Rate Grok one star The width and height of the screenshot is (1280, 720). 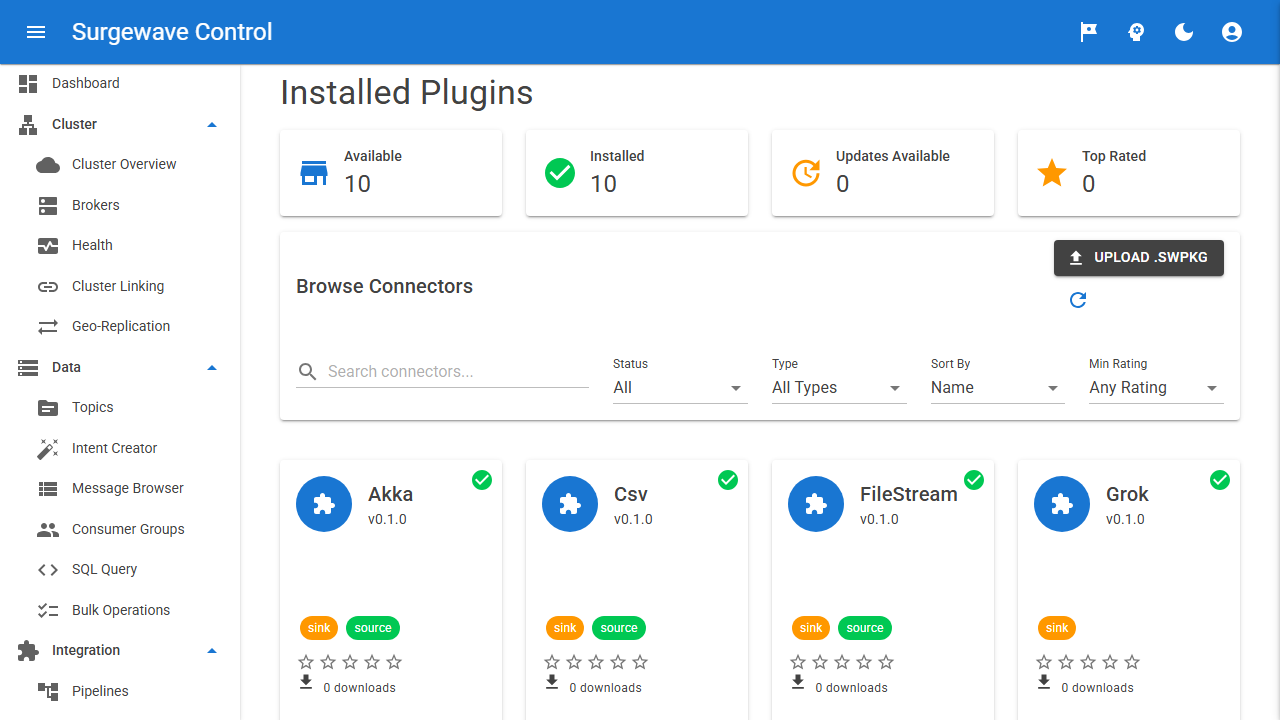[x=1044, y=662]
